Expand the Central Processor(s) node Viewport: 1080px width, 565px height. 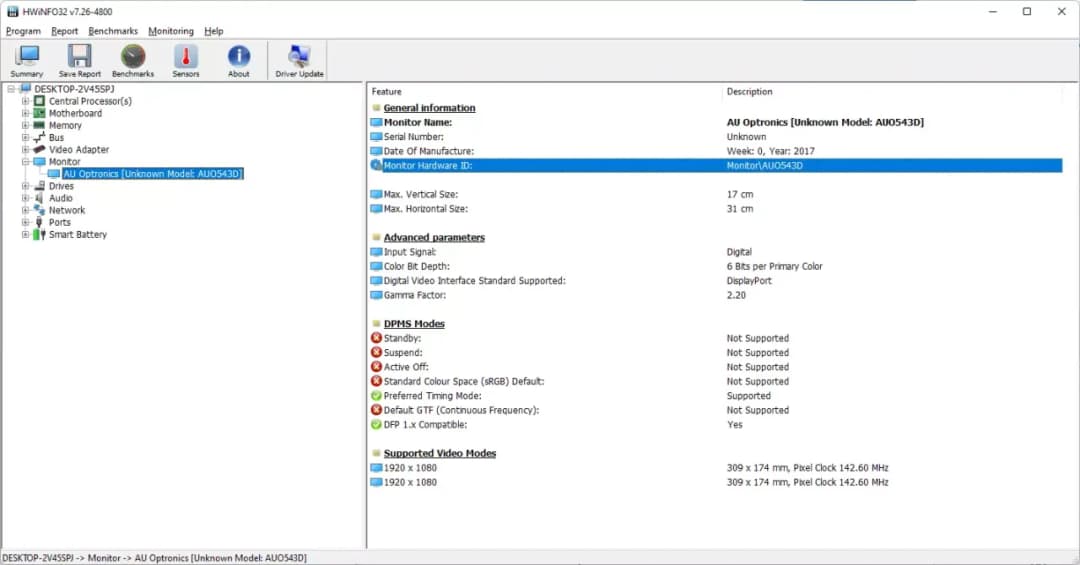(26, 101)
